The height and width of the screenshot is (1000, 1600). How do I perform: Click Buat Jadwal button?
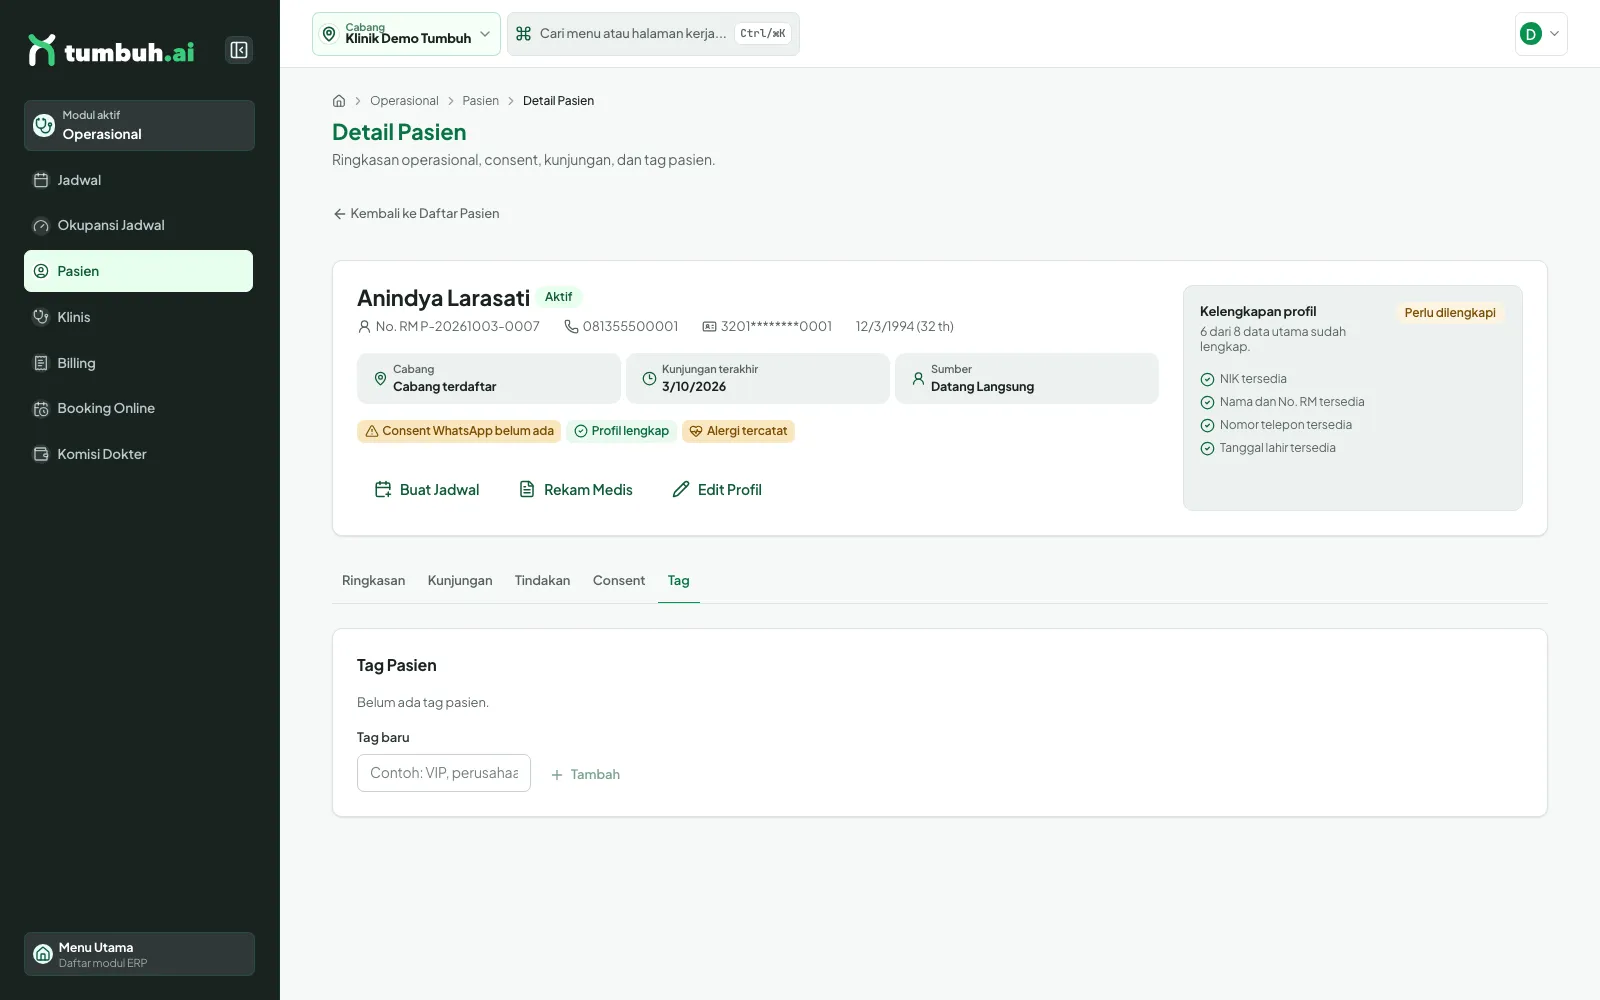tap(427, 489)
